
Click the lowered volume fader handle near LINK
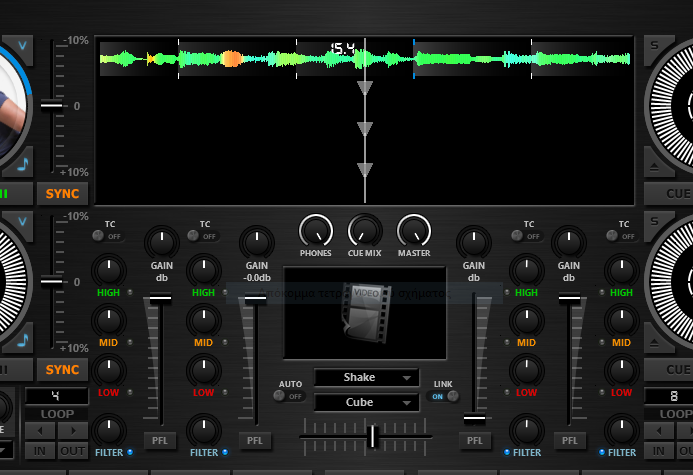click(474, 418)
